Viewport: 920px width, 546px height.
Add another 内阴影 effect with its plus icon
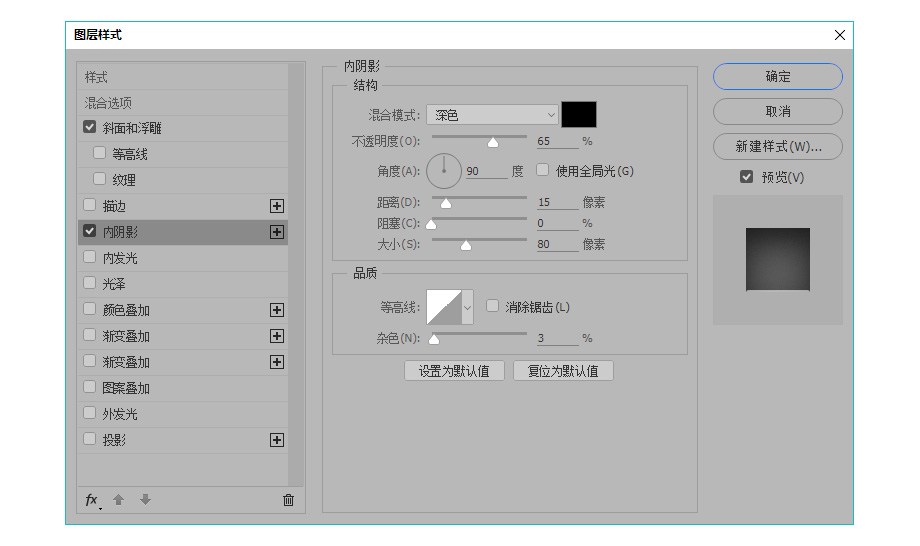[277, 232]
